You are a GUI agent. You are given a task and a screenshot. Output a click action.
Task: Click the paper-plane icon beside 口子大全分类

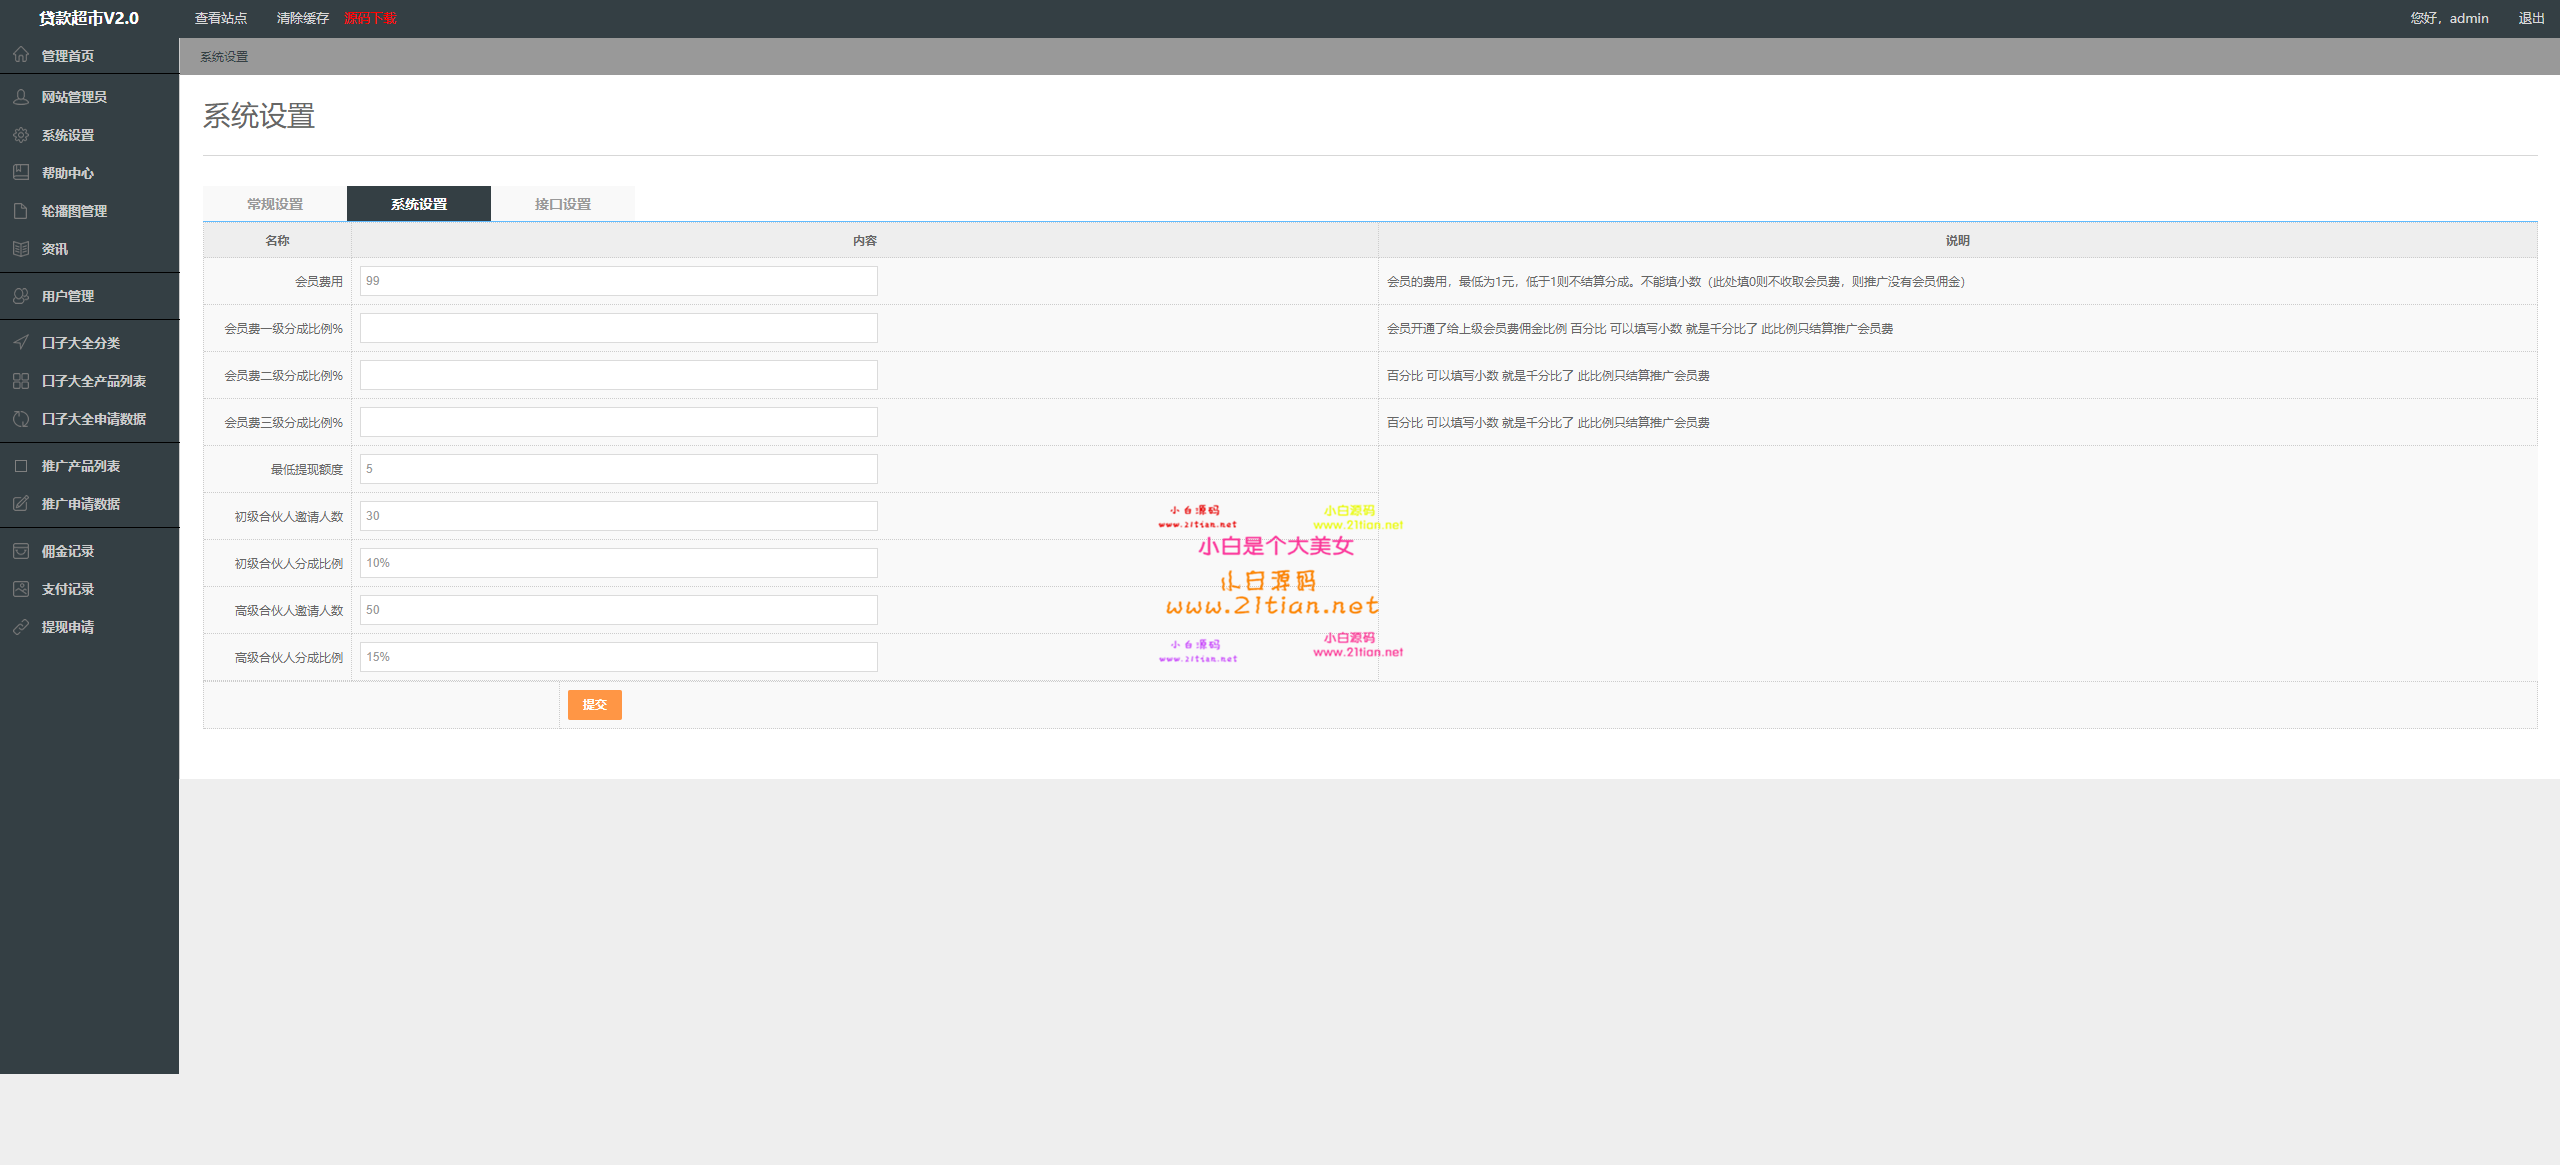click(21, 343)
